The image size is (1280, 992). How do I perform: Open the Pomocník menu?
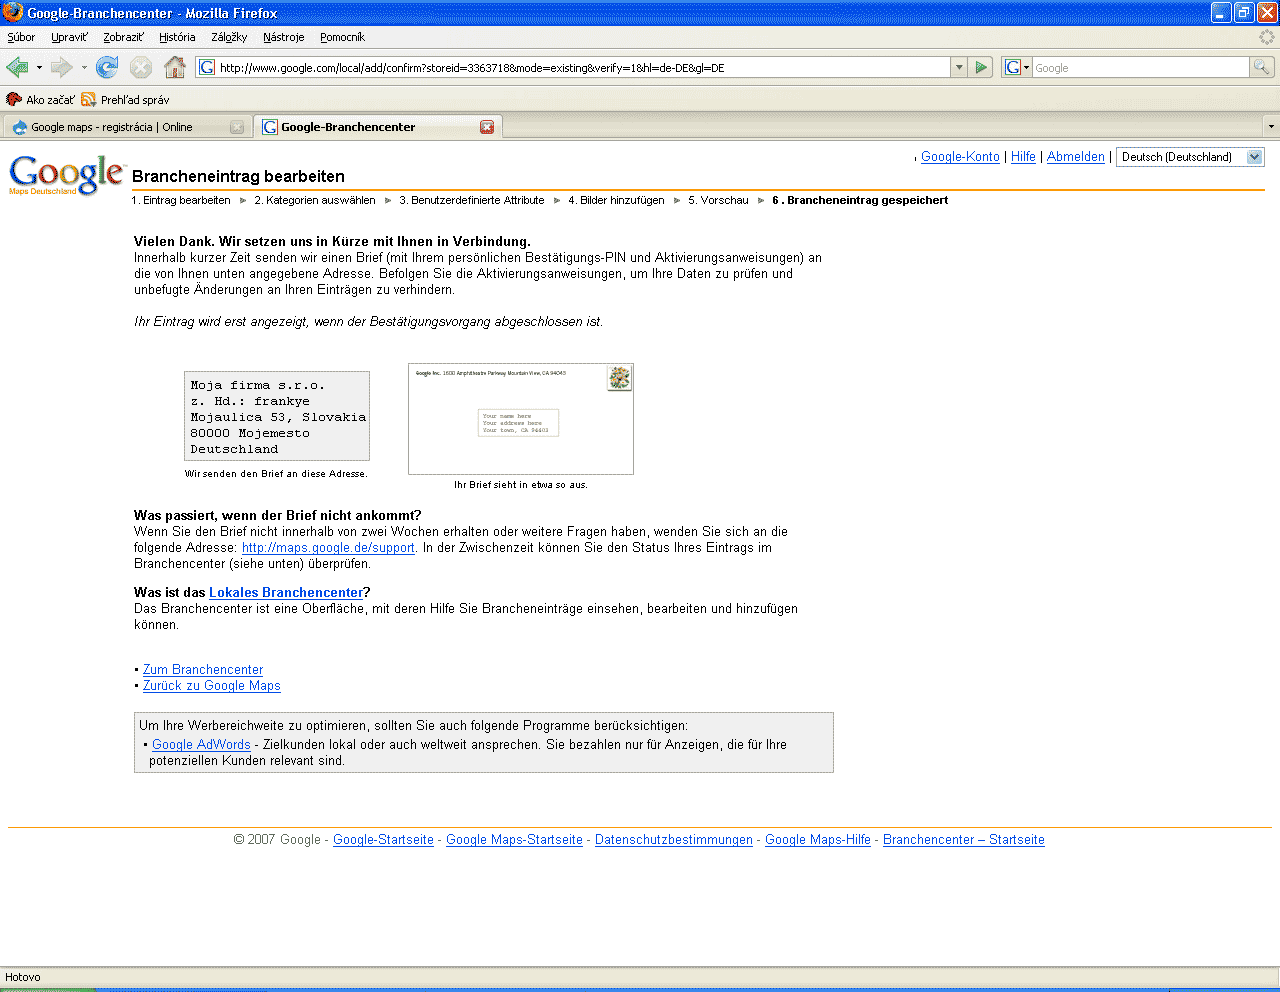click(342, 37)
